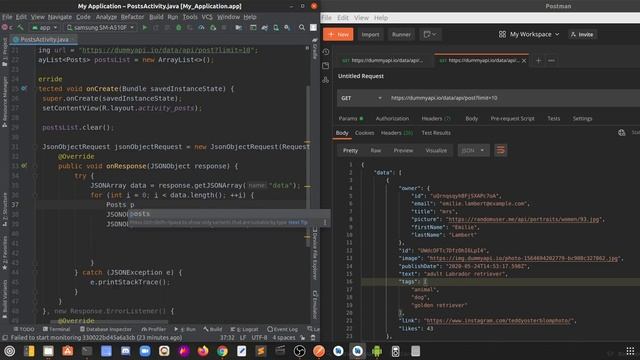Screen dimensions: 640x360
Task: Click the request URL input field
Action: coord(513,98)
